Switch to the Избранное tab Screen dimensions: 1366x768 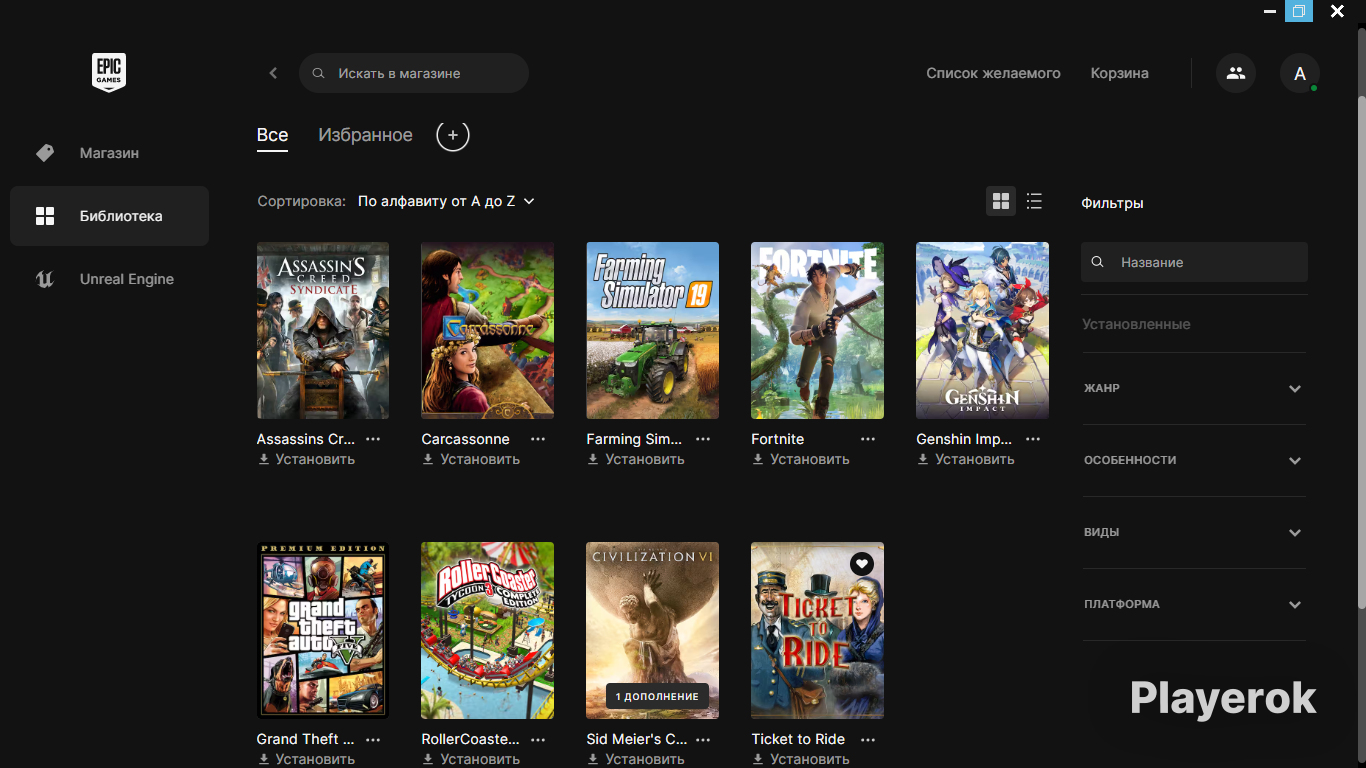click(x=365, y=135)
